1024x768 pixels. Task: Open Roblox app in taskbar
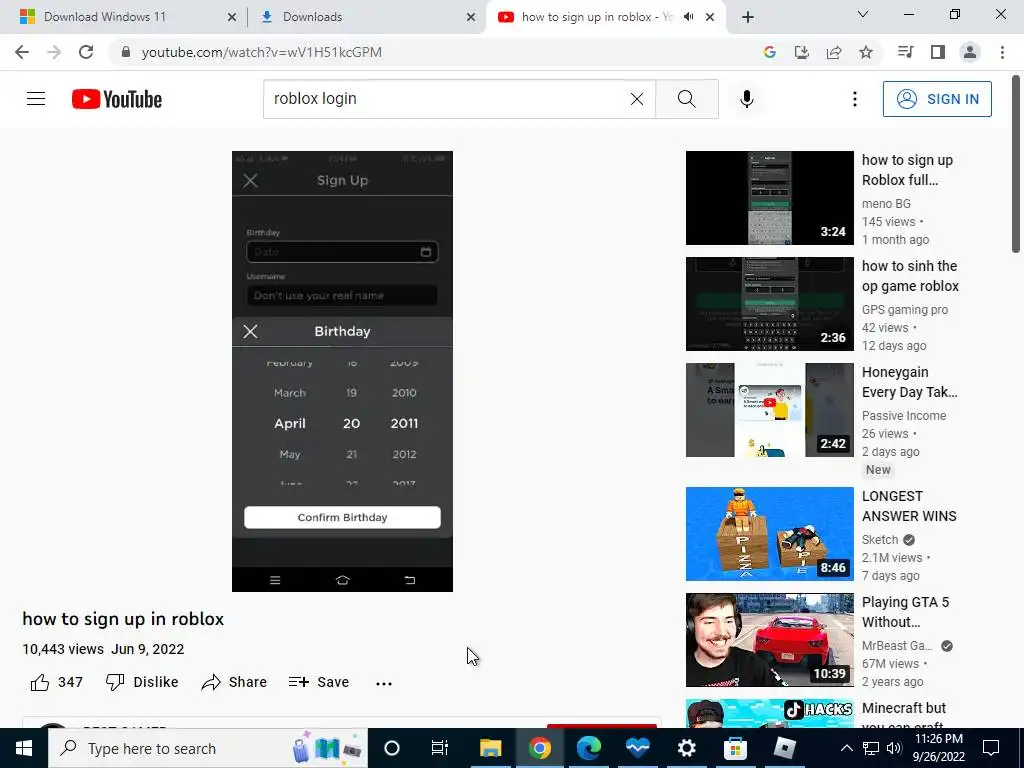[784, 748]
